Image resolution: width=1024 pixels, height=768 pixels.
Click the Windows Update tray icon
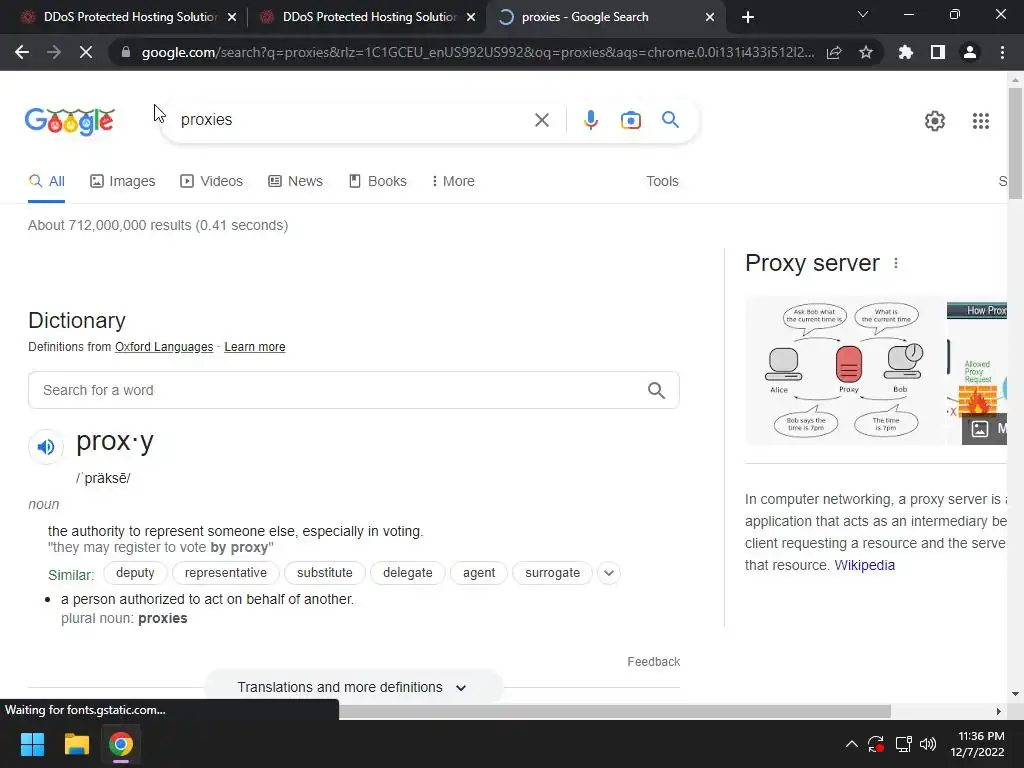click(876, 744)
